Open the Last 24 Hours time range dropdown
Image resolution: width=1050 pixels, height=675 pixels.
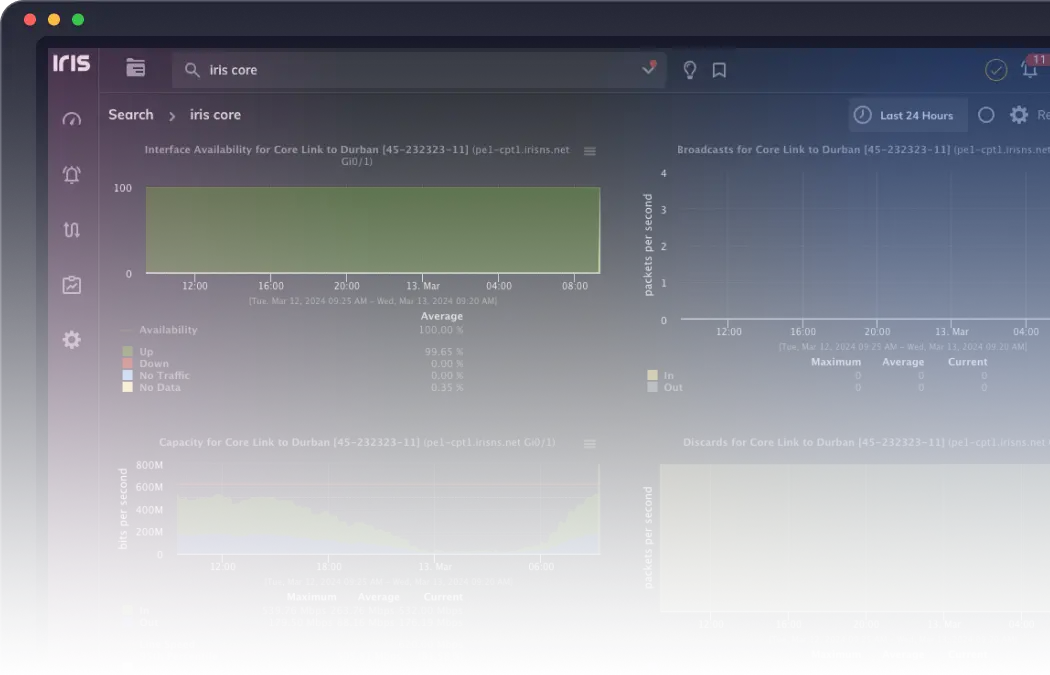(908, 115)
